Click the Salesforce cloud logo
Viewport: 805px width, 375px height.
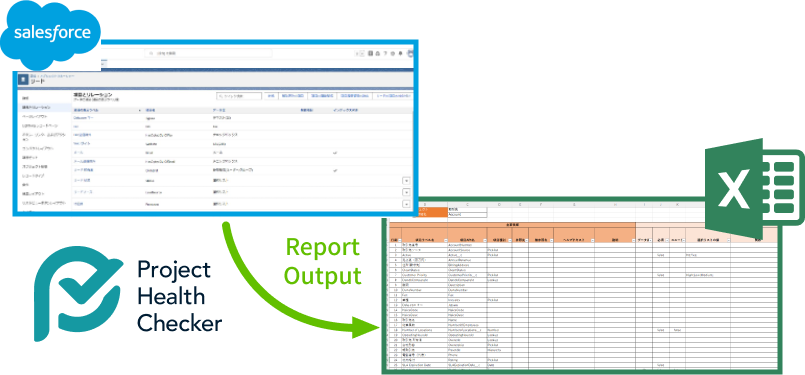[50, 34]
